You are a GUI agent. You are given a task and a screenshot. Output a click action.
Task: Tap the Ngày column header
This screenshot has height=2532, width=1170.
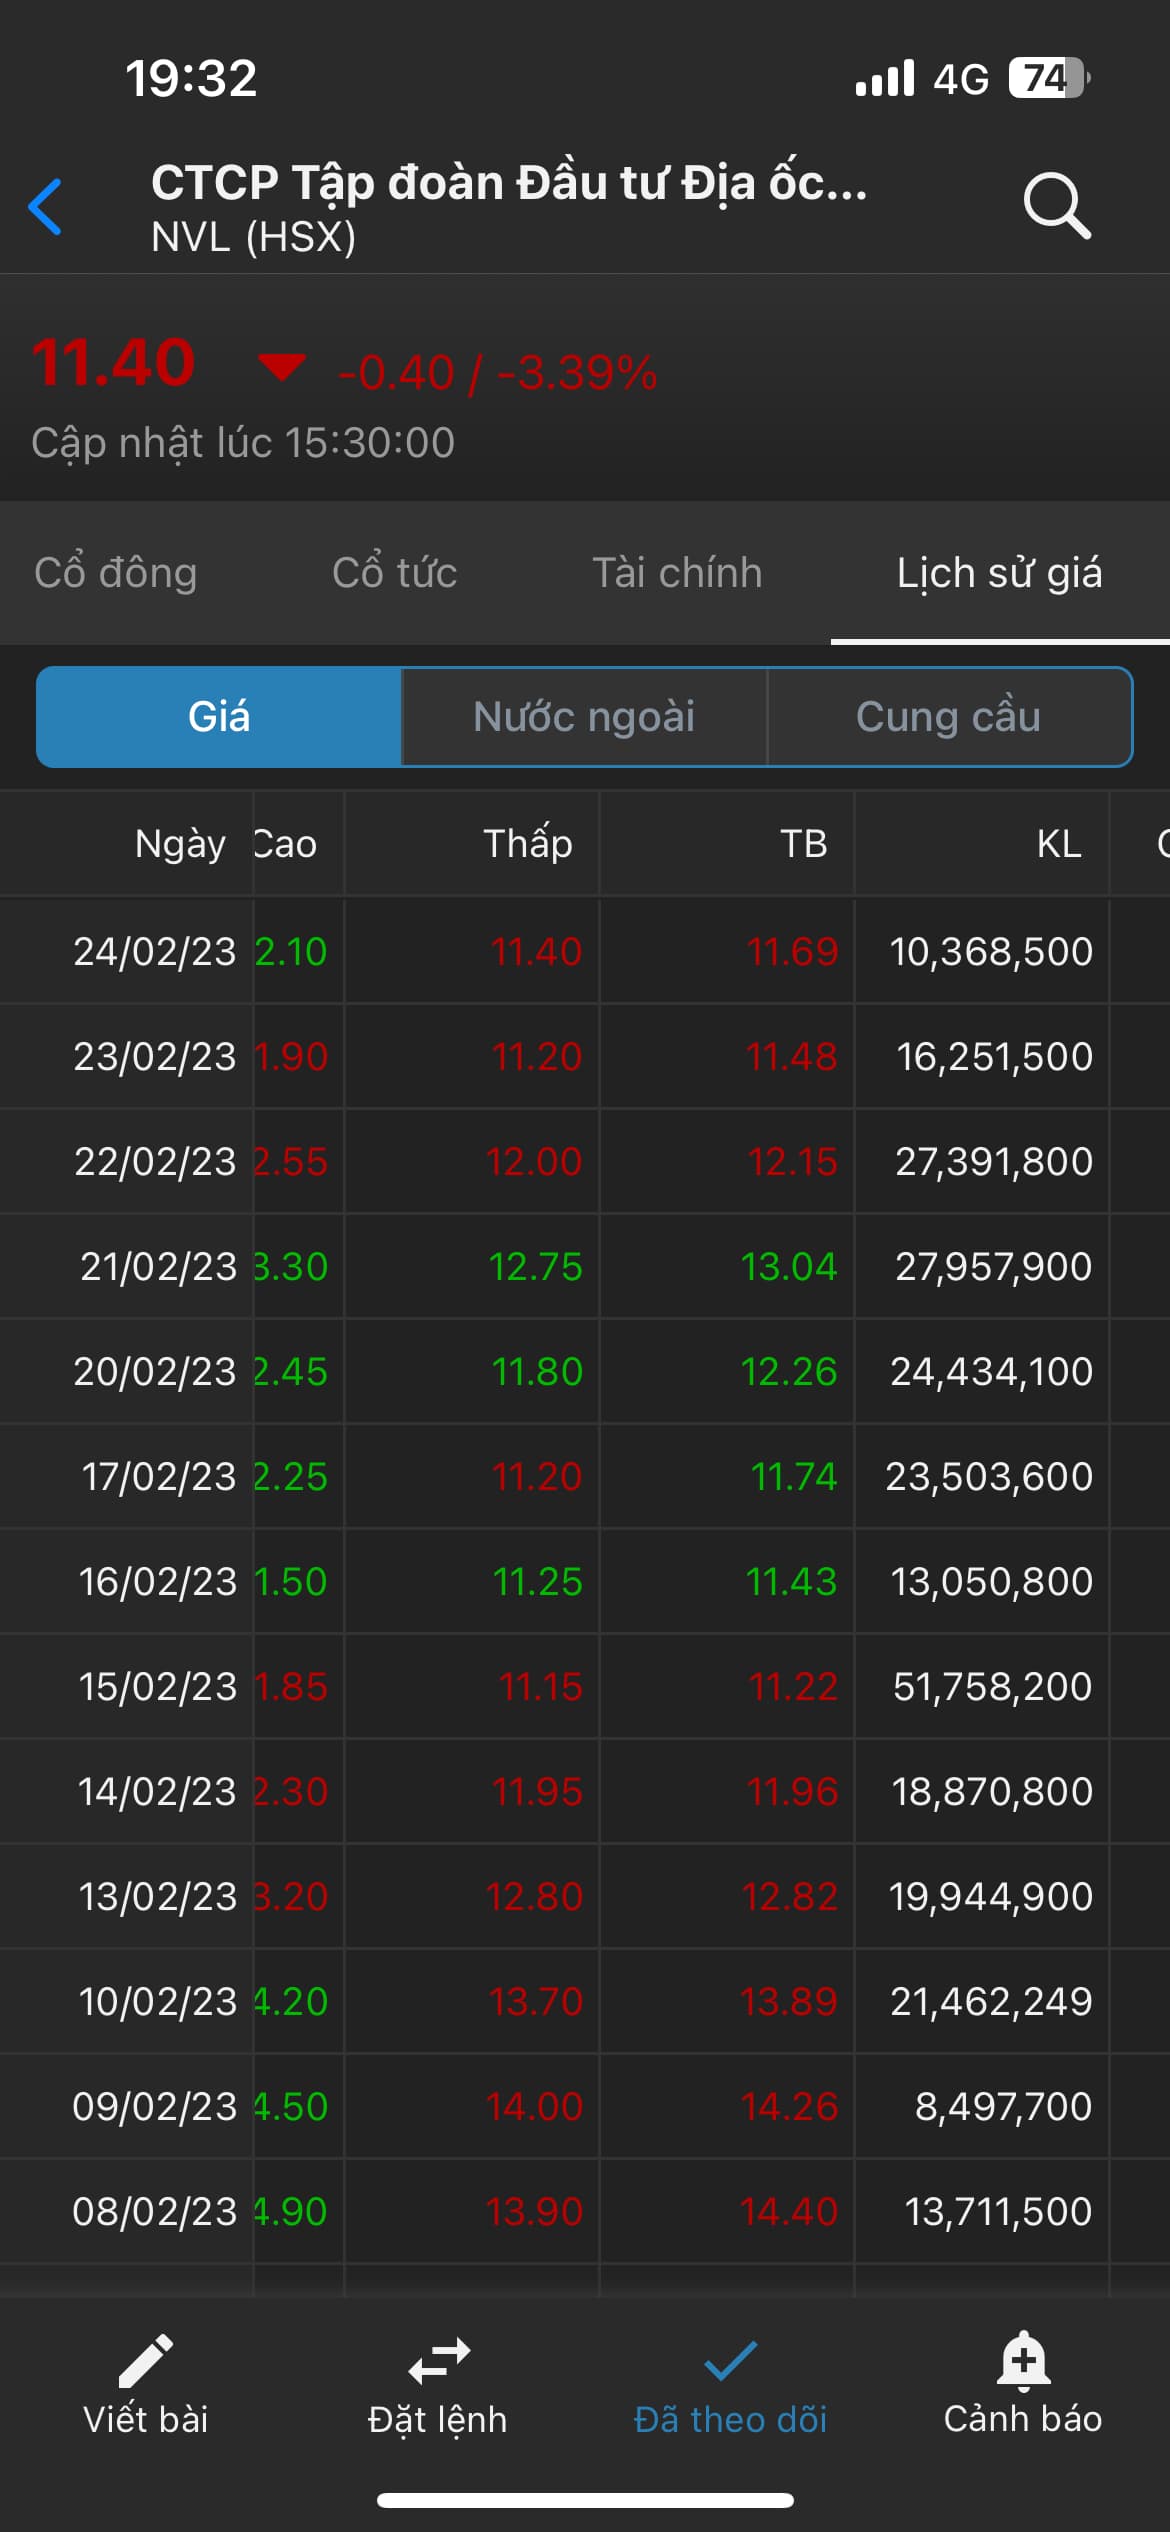point(180,844)
